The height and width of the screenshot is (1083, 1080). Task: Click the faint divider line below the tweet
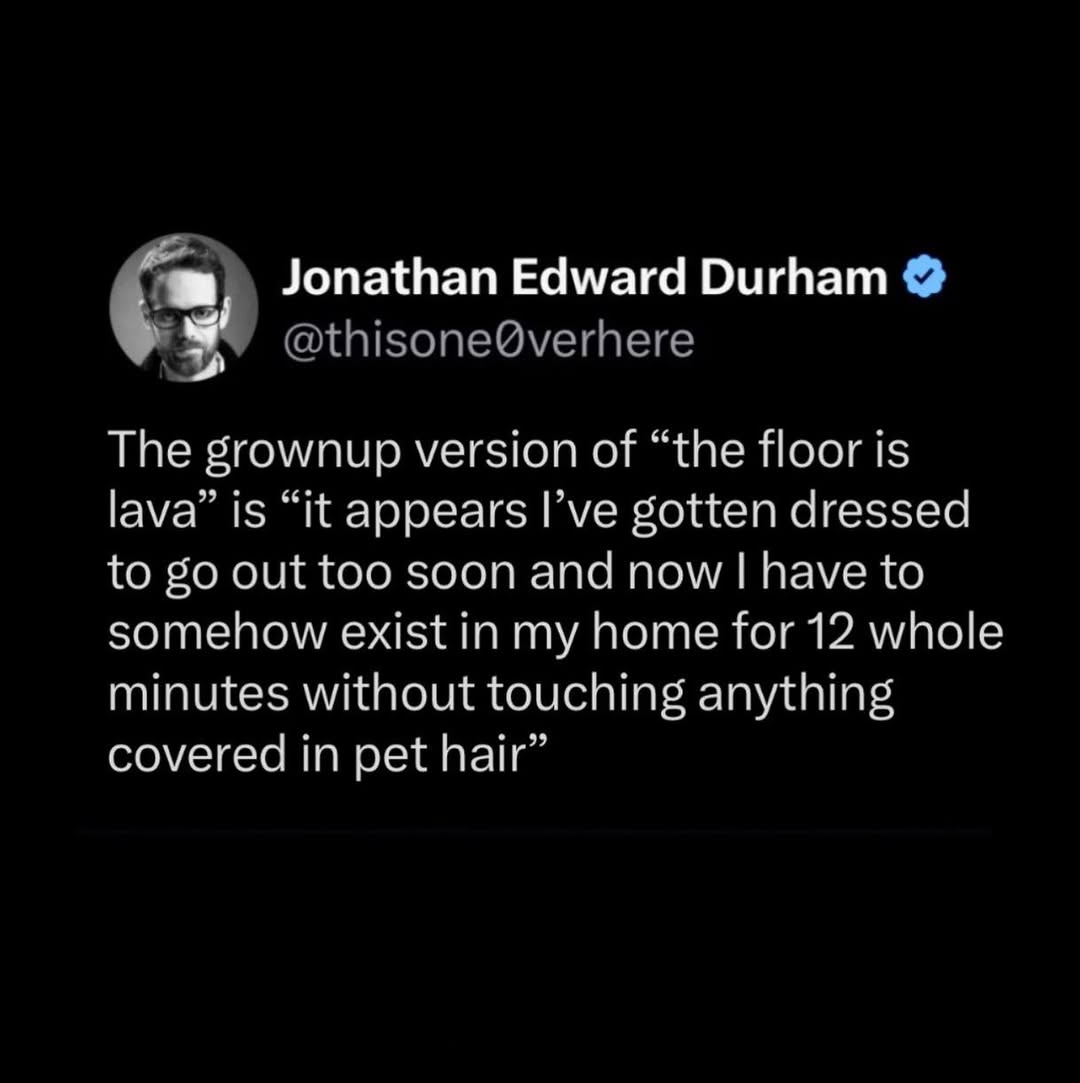click(x=534, y=833)
